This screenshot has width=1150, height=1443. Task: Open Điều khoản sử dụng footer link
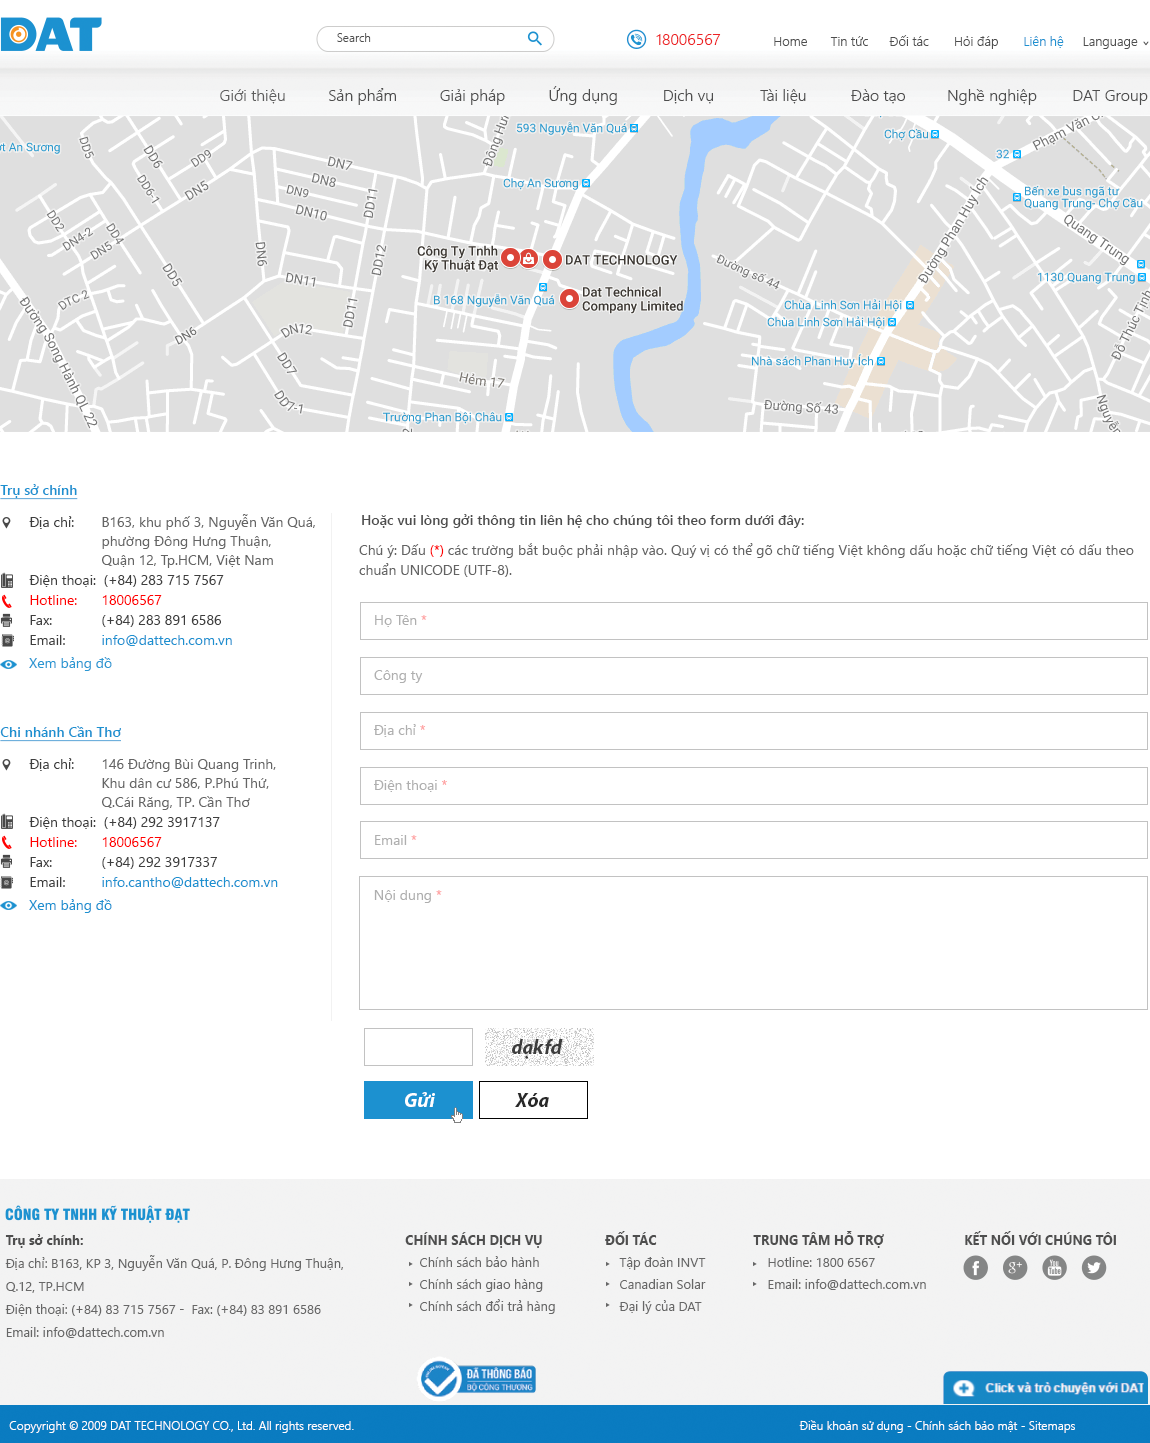click(x=851, y=1426)
